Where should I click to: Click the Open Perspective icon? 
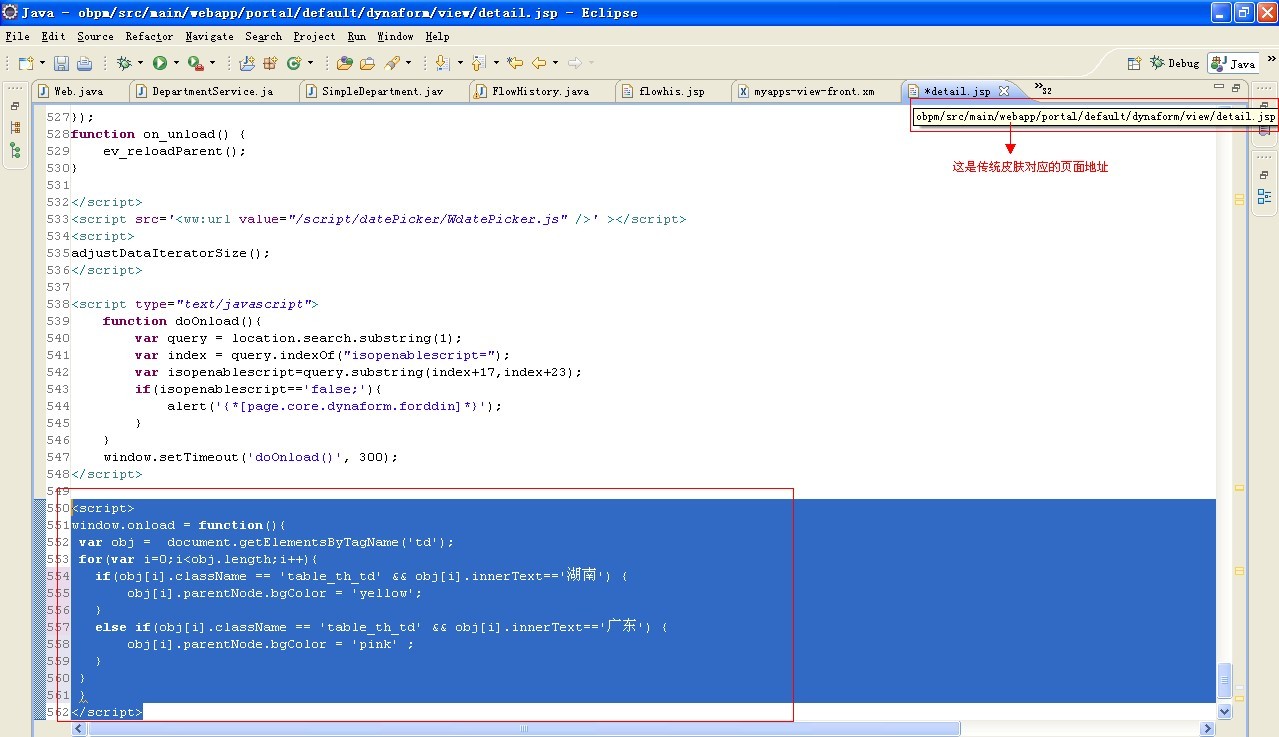tap(1134, 63)
